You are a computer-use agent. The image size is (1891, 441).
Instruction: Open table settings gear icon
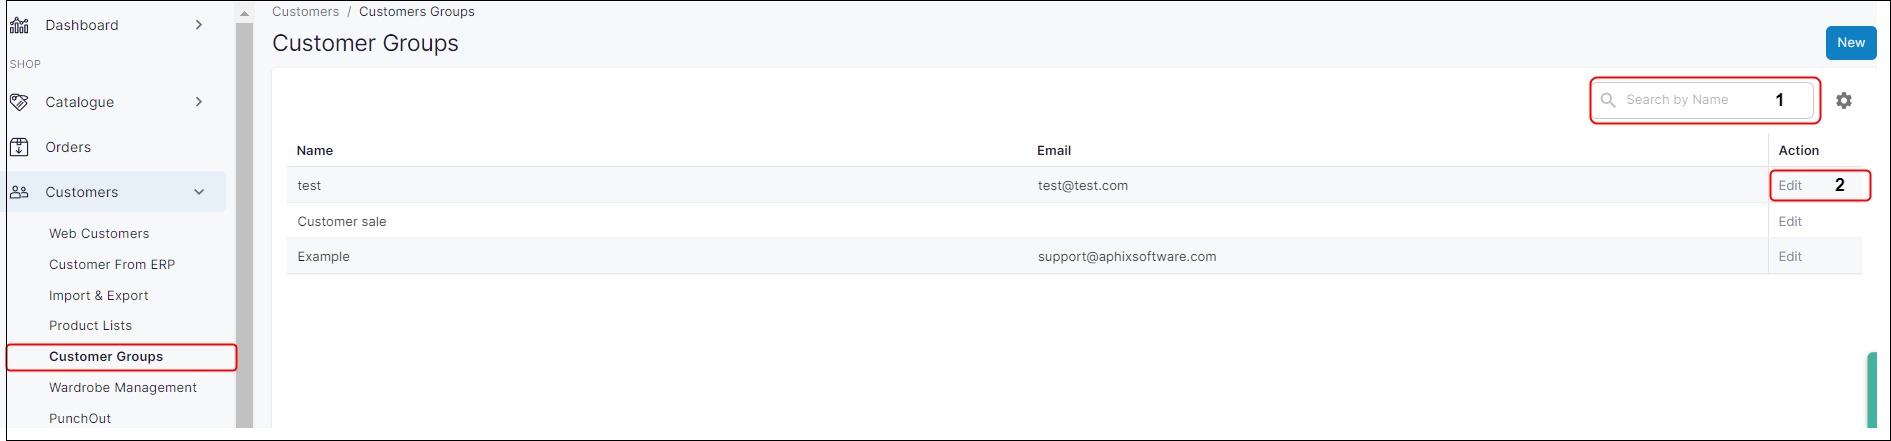coord(1844,100)
